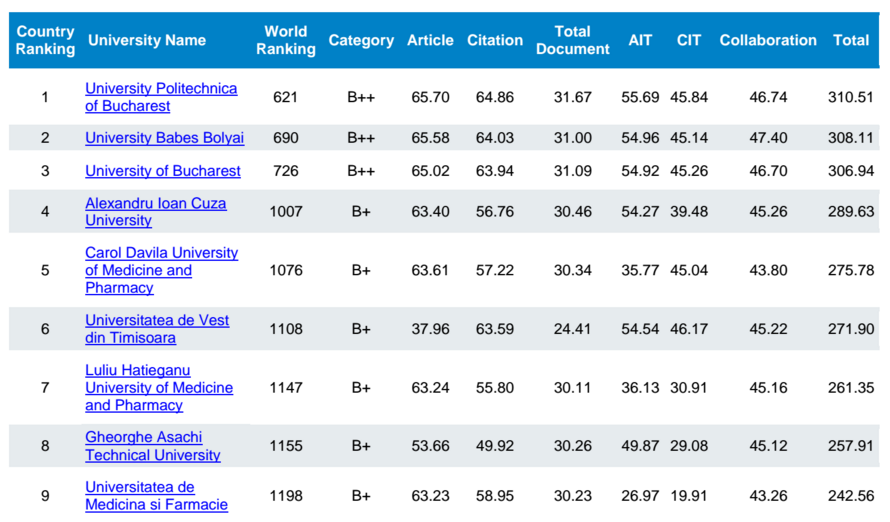This screenshot has height=522, width=890.
Task: Select collaboration value 43.80
Action: pyautogui.click(x=768, y=270)
